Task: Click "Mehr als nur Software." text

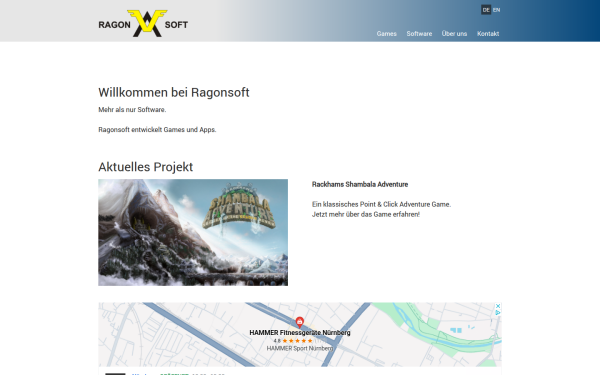Action: [132, 109]
